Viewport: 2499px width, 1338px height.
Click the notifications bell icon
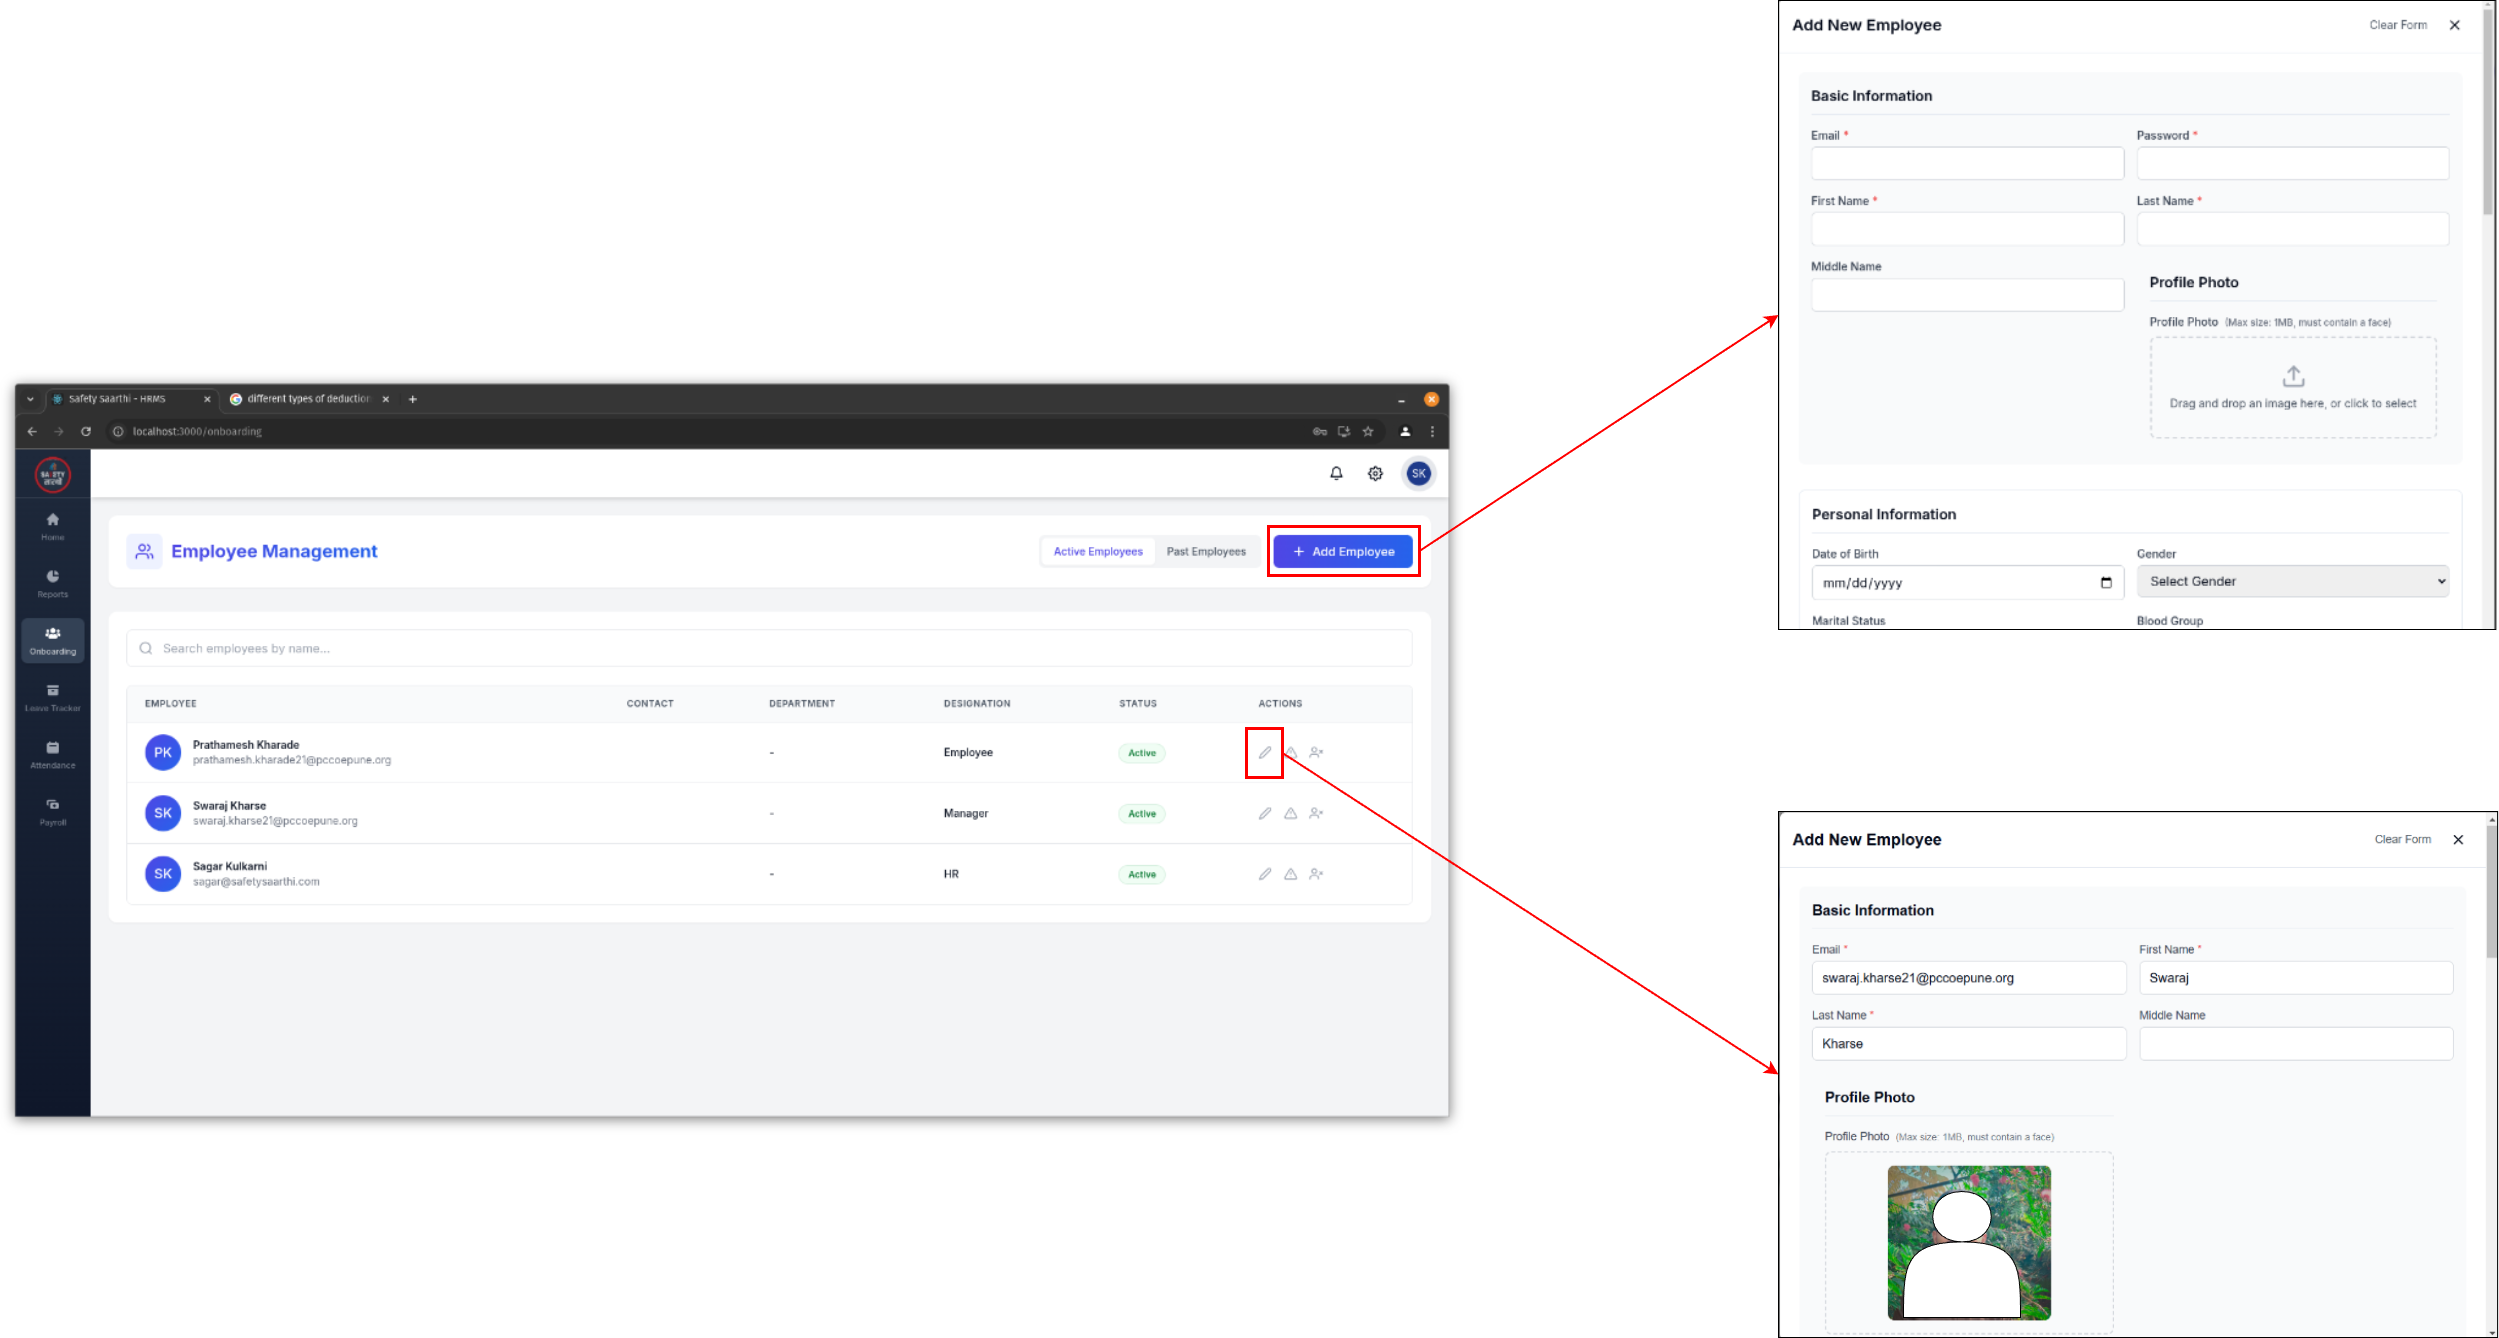(1336, 473)
